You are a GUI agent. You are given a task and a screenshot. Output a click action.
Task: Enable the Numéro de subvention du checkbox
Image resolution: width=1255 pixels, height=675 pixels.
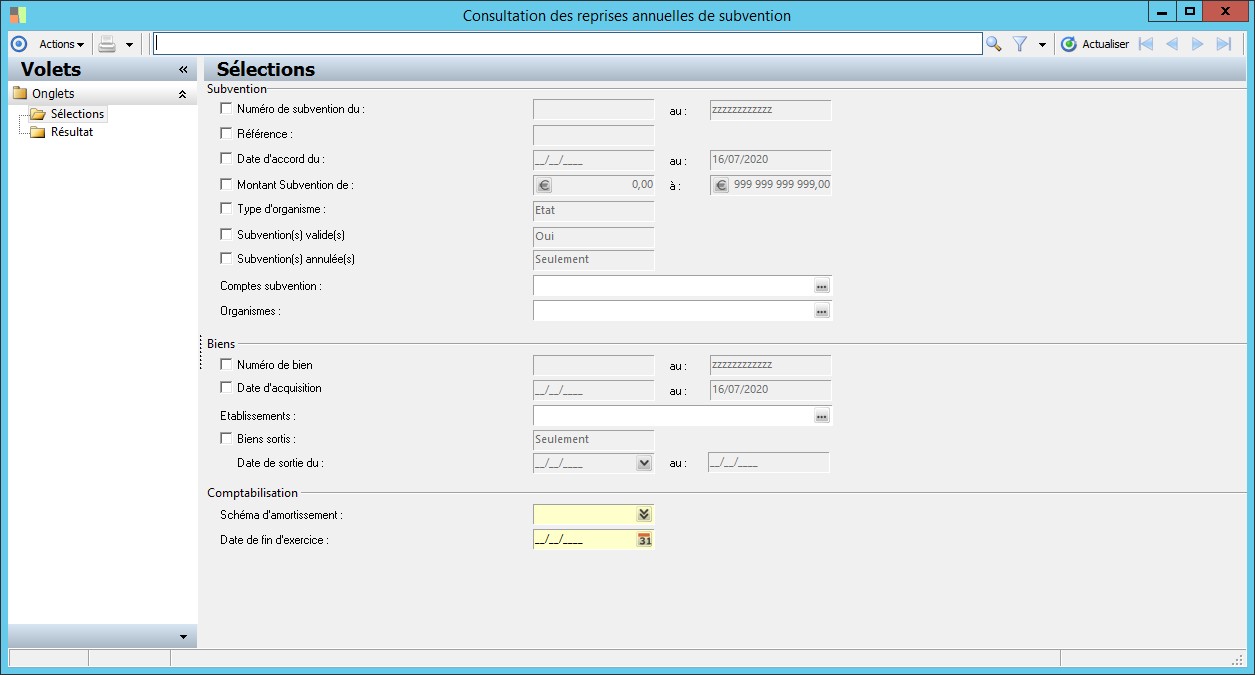[x=226, y=108]
